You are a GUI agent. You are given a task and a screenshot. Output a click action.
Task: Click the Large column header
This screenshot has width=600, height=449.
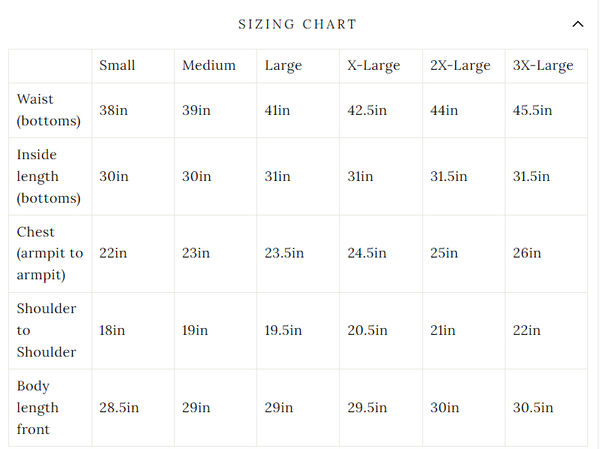coord(283,66)
